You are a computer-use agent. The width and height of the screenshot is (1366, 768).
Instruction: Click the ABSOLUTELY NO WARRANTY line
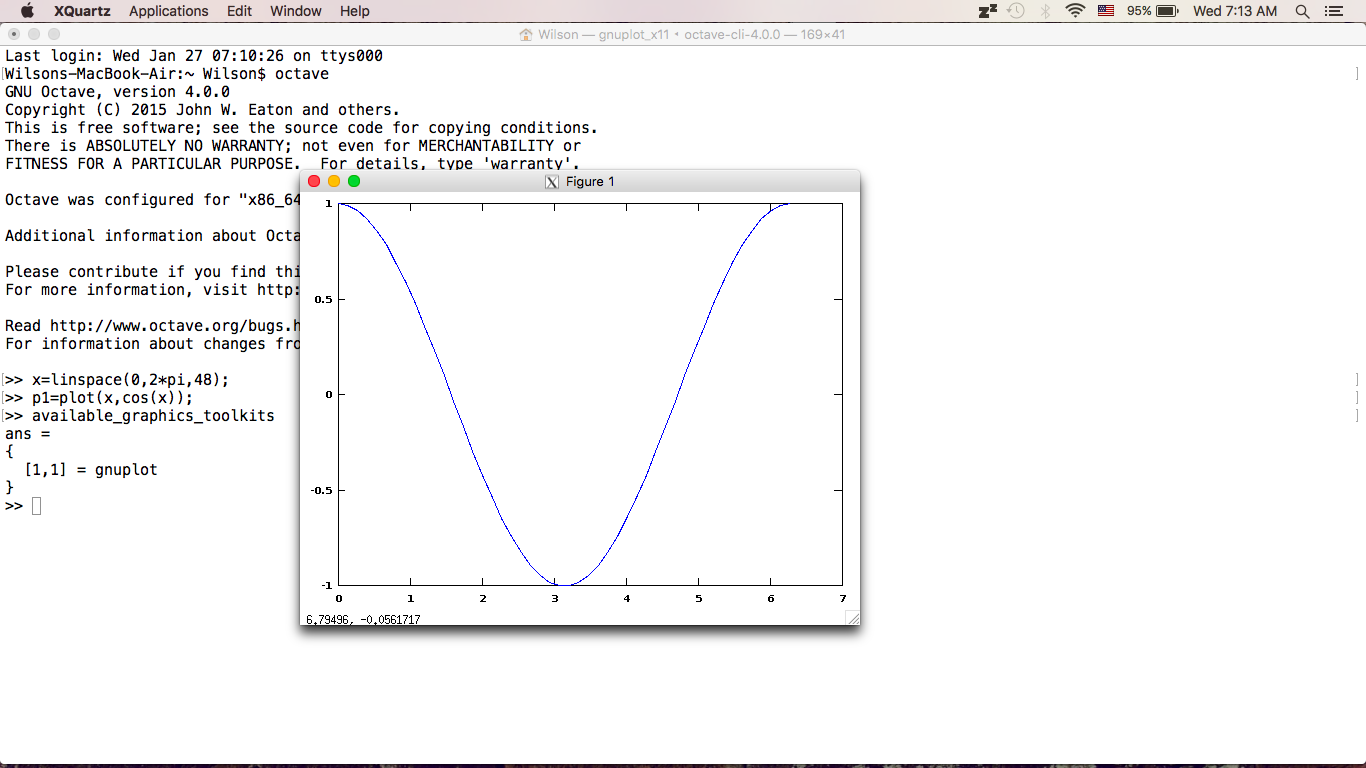[x=293, y=146]
